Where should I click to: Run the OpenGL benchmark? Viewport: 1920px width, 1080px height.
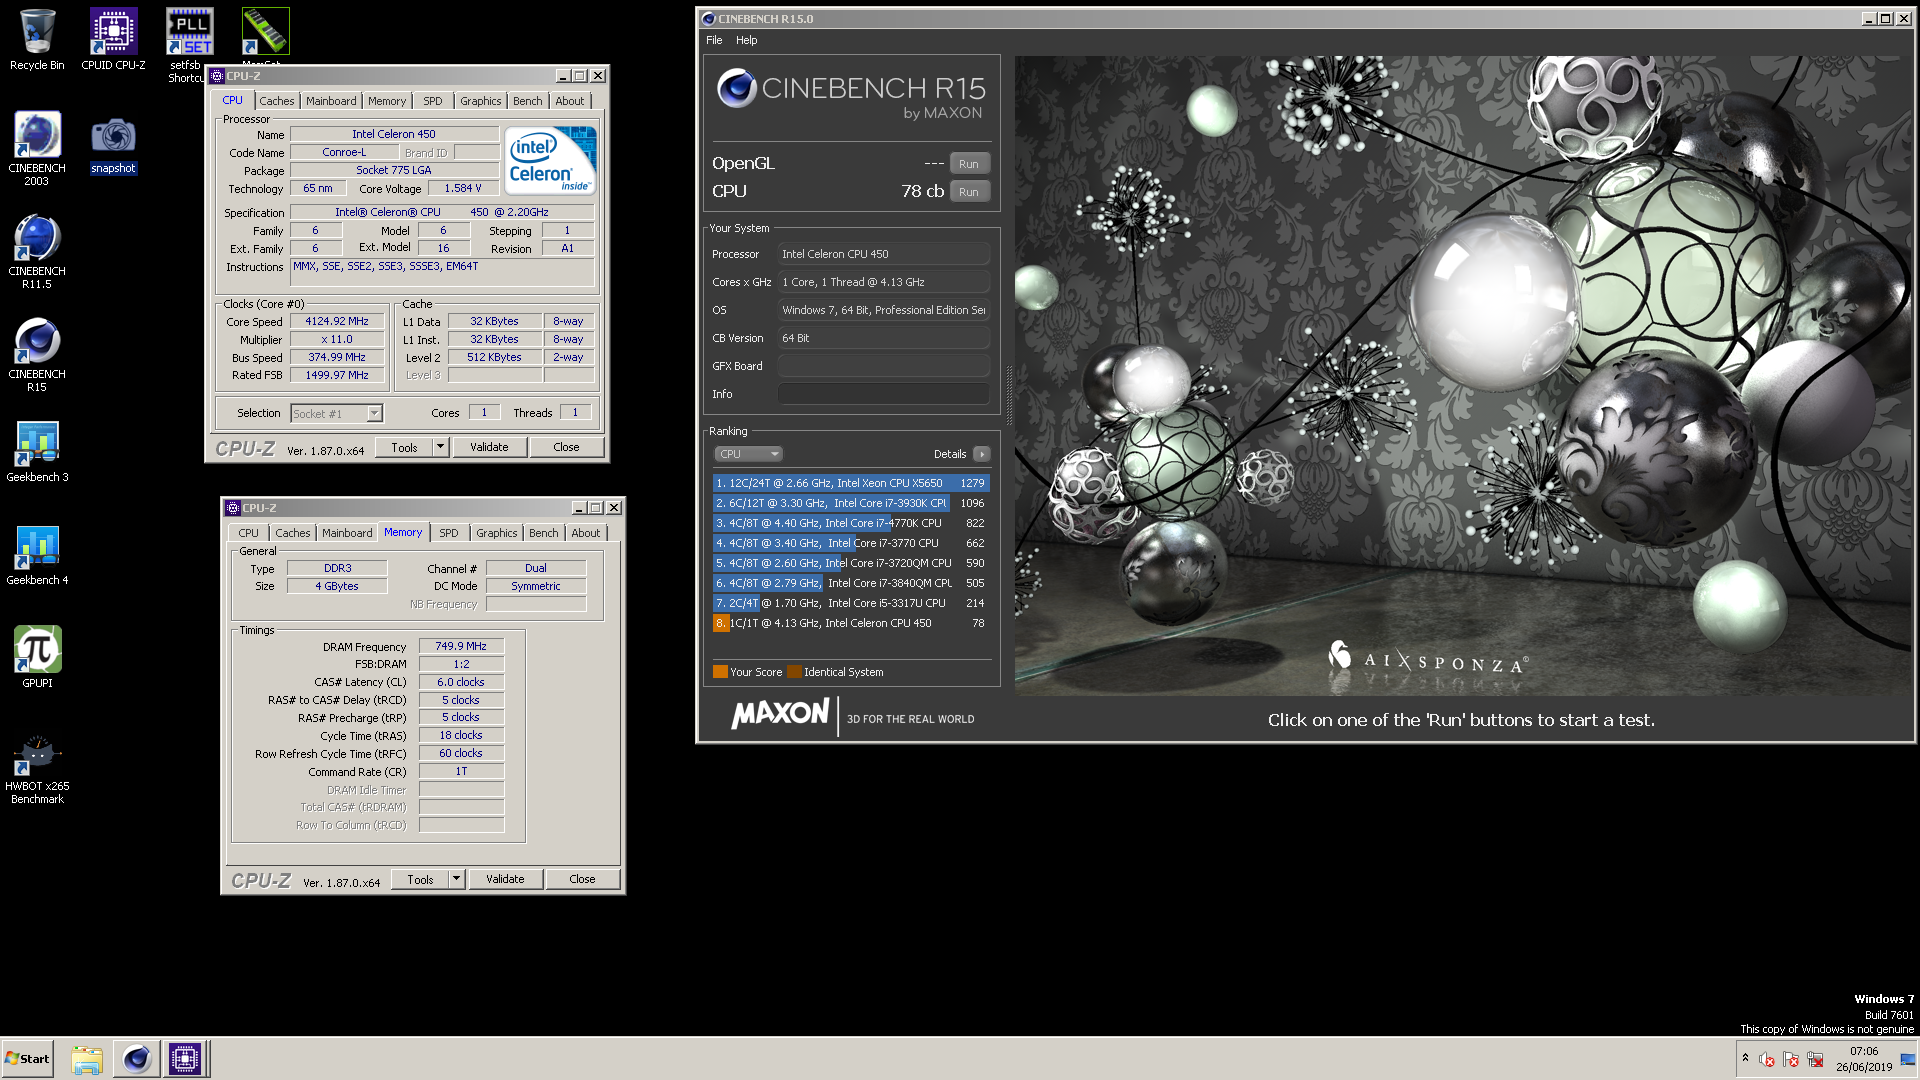click(x=969, y=164)
